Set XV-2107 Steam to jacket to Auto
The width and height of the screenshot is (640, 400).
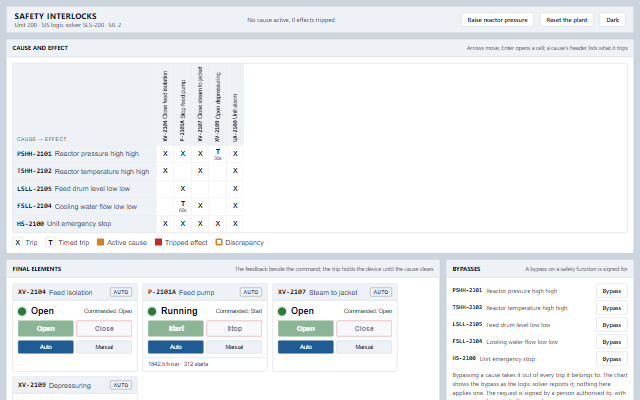306,347
